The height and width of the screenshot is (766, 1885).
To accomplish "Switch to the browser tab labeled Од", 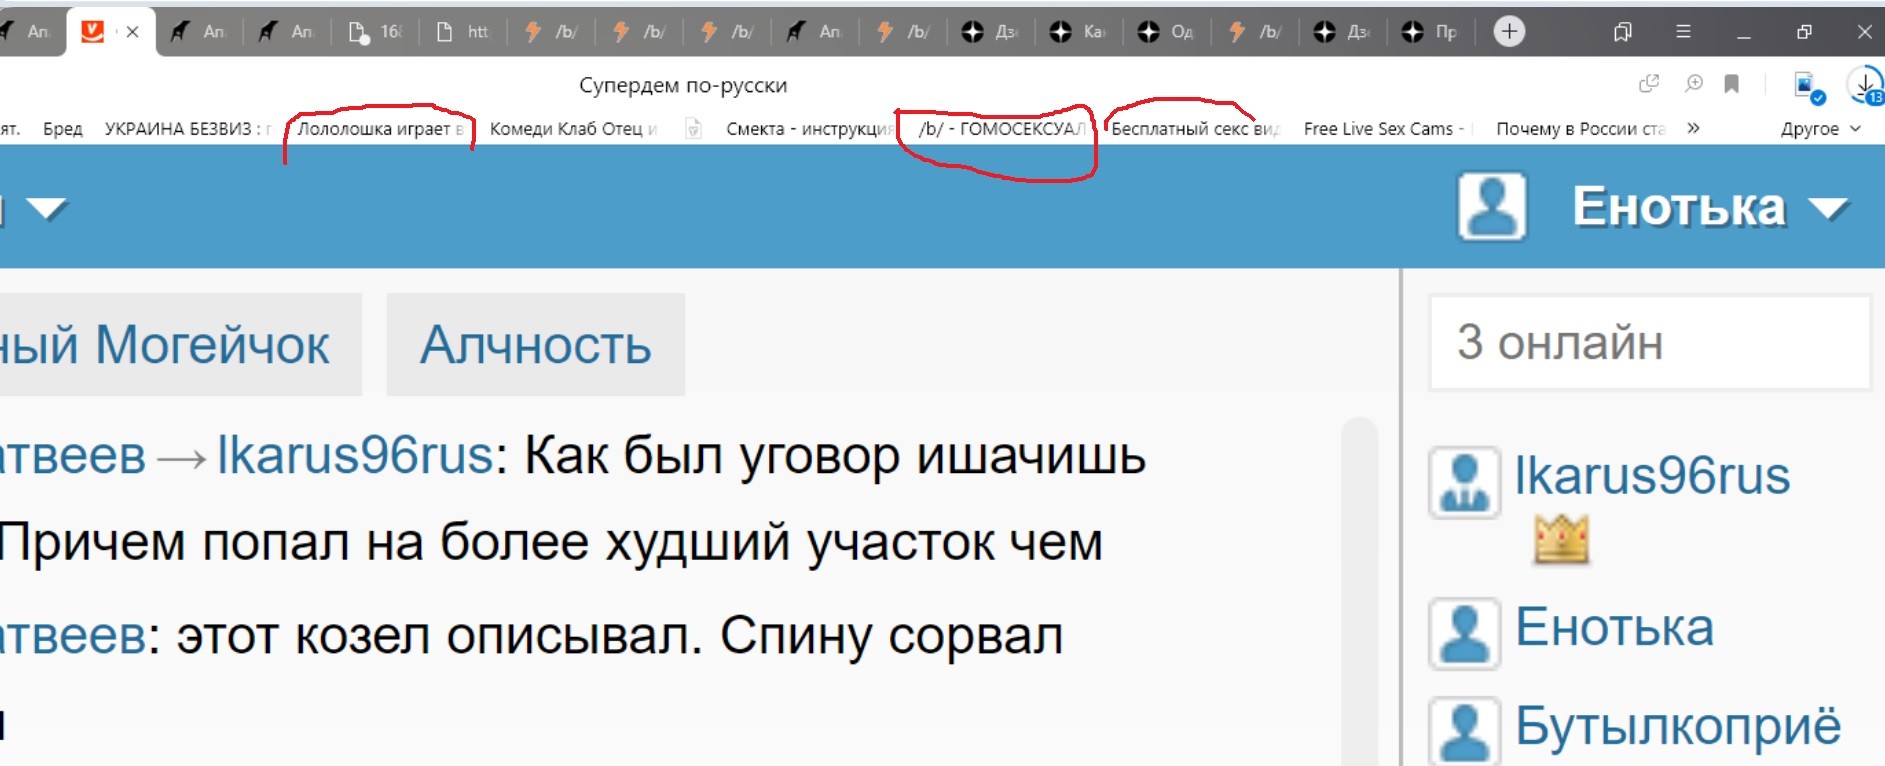I will [1167, 32].
